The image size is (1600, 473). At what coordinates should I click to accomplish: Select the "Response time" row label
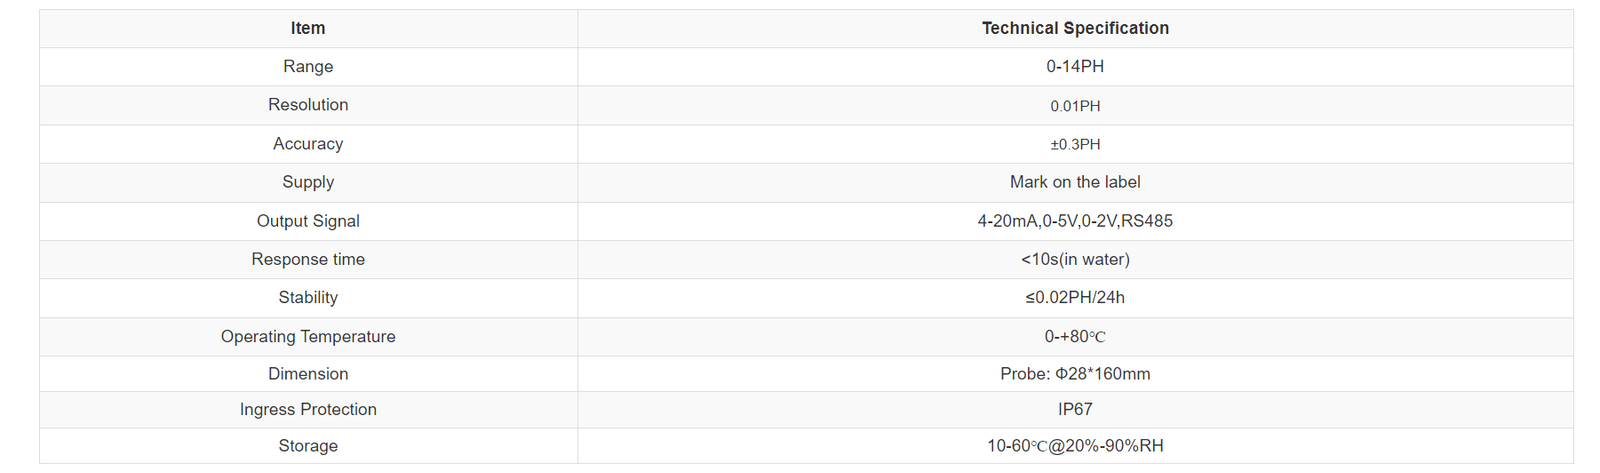[308, 259]
